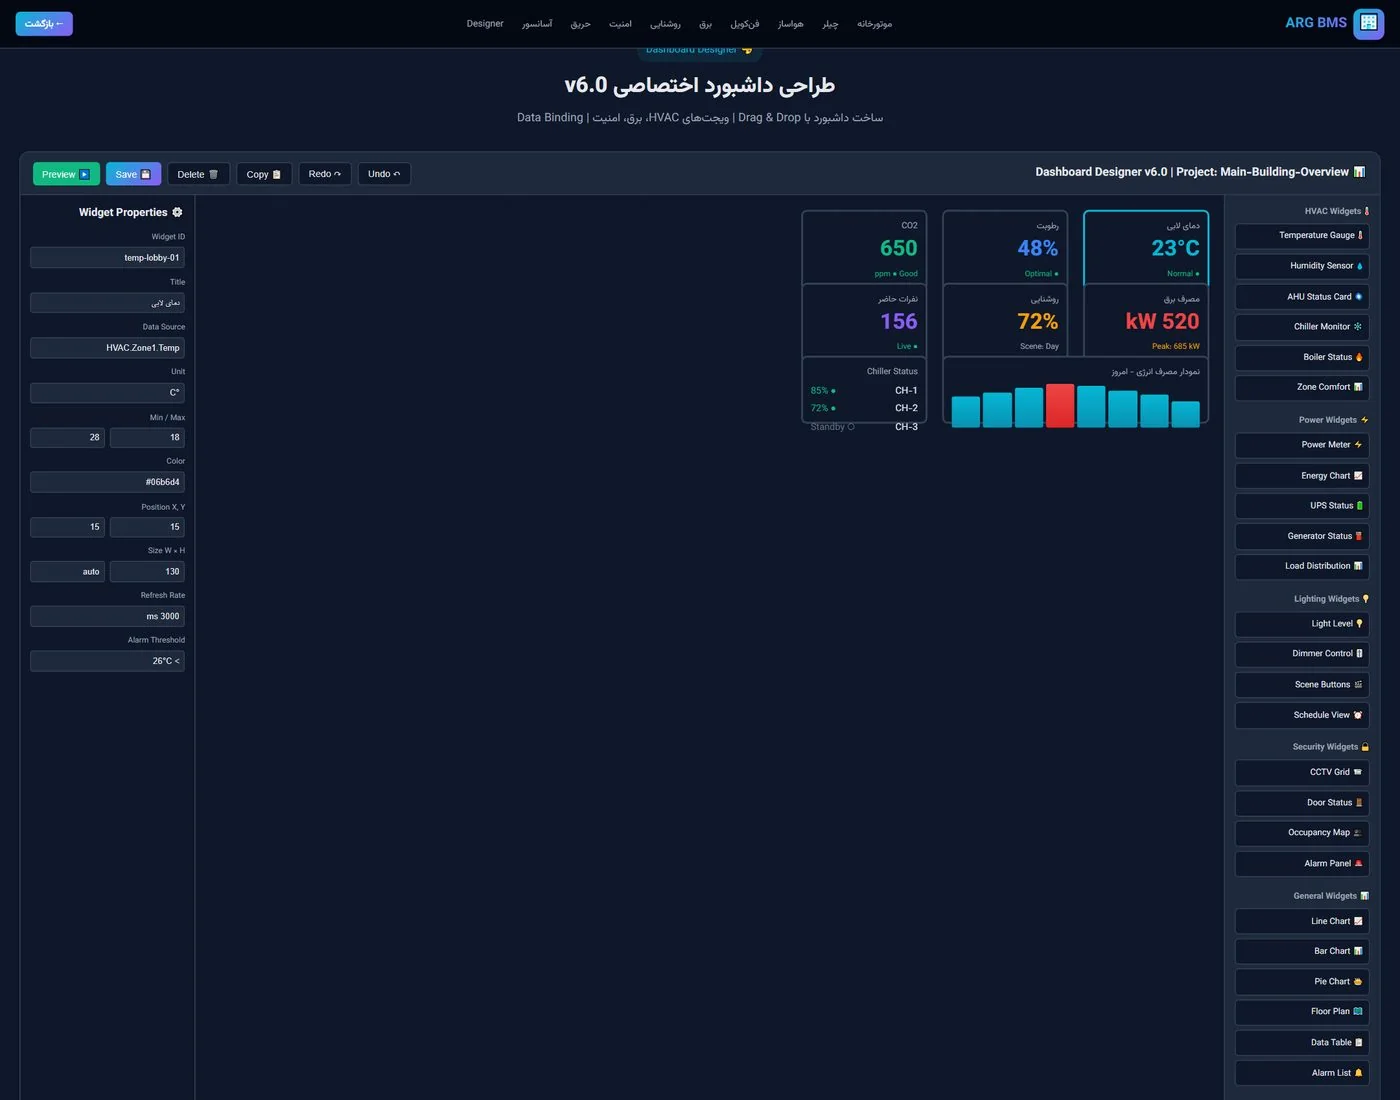Open the برق nav item
Image resolution: width=1400 pixels, height=1100 pixels.
coord(705,24)
